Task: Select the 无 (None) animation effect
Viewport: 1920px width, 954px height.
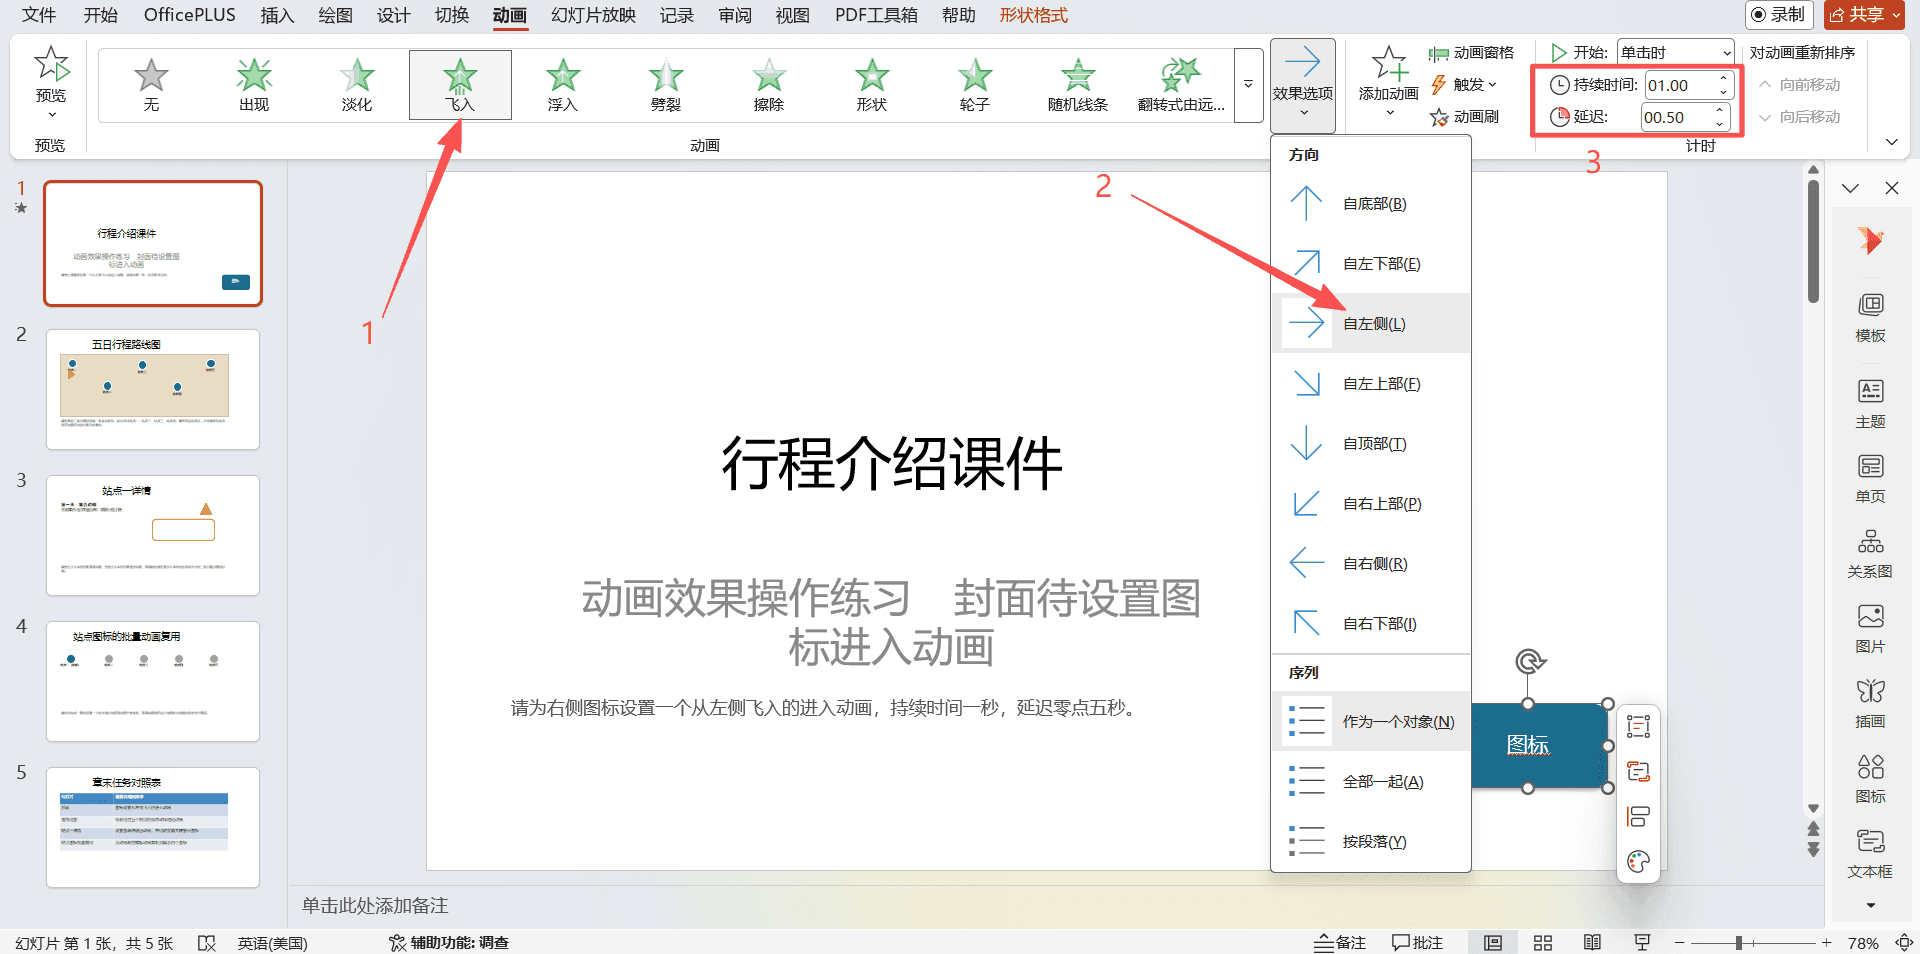Action: click(x=151, y=85)
